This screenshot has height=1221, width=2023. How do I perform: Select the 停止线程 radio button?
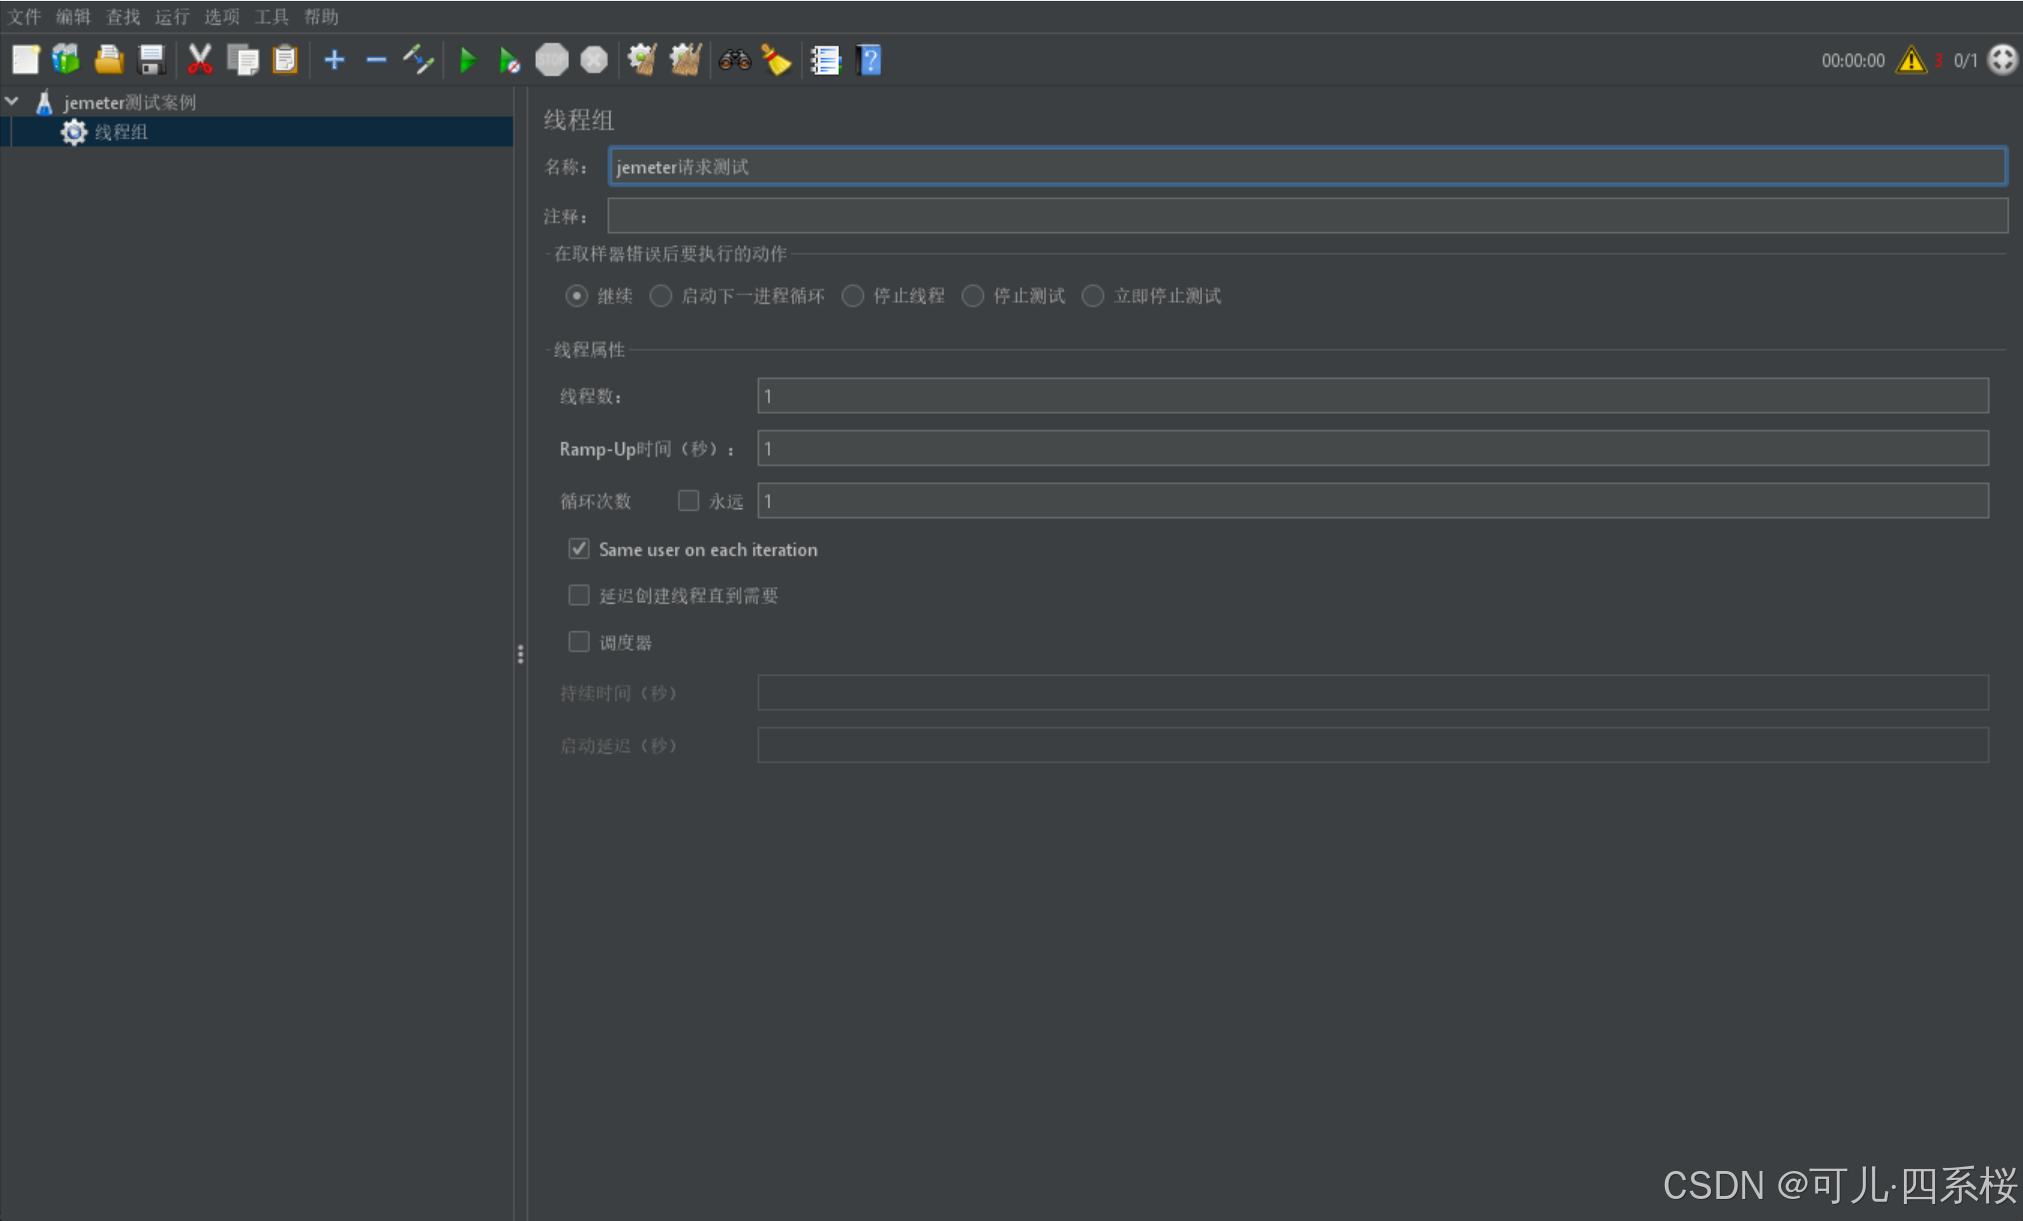coord(853,296)
